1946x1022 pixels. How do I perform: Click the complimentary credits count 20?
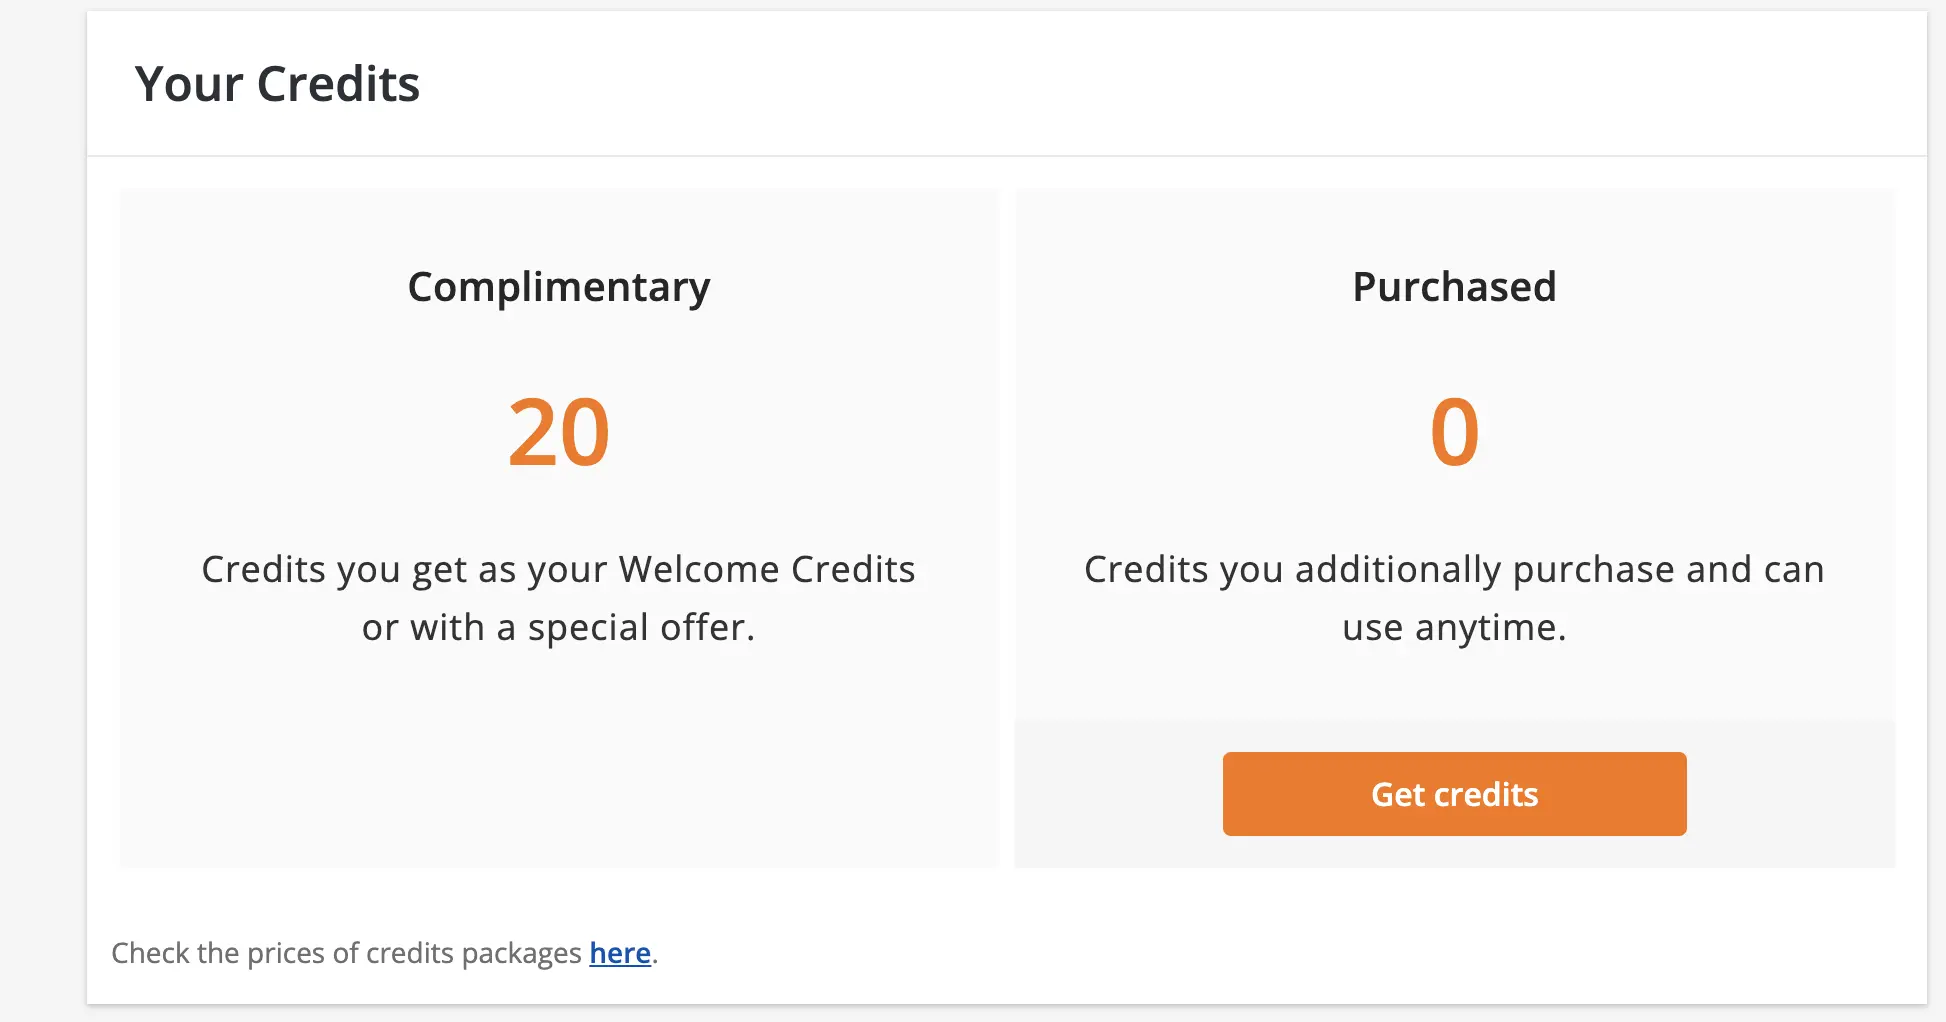pyautogui.click(x=559, y=432)
